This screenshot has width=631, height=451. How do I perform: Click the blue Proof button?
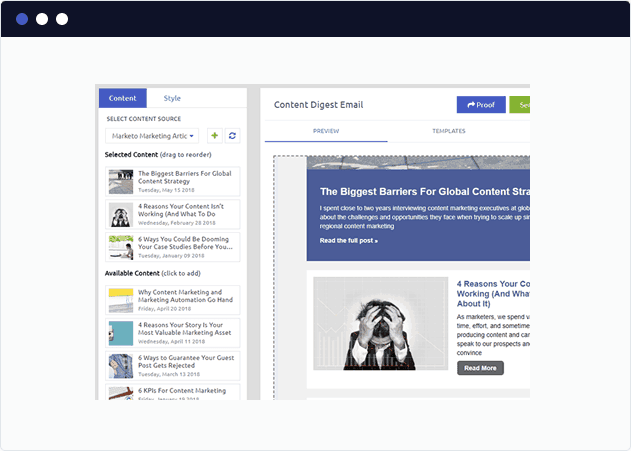pyautogui.click(x=481, y=105)
